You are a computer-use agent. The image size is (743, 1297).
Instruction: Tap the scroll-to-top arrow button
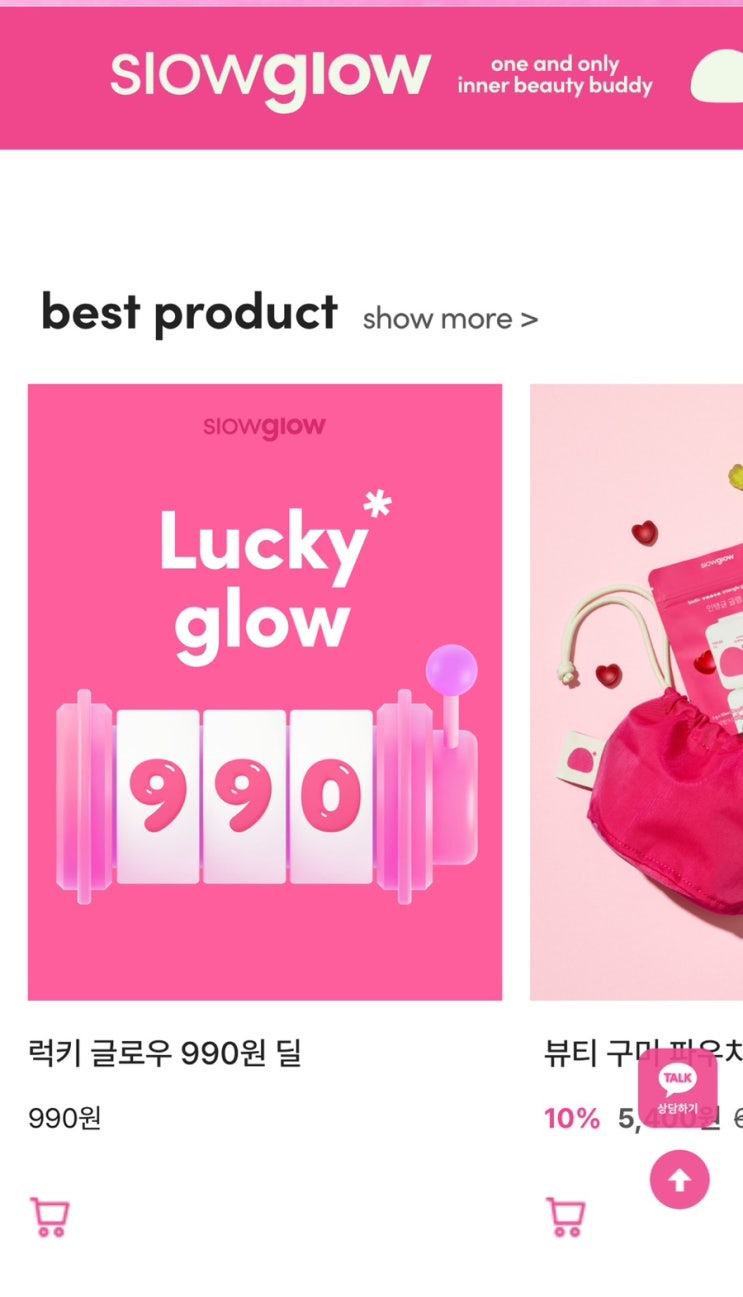(x=680, y=1180)
